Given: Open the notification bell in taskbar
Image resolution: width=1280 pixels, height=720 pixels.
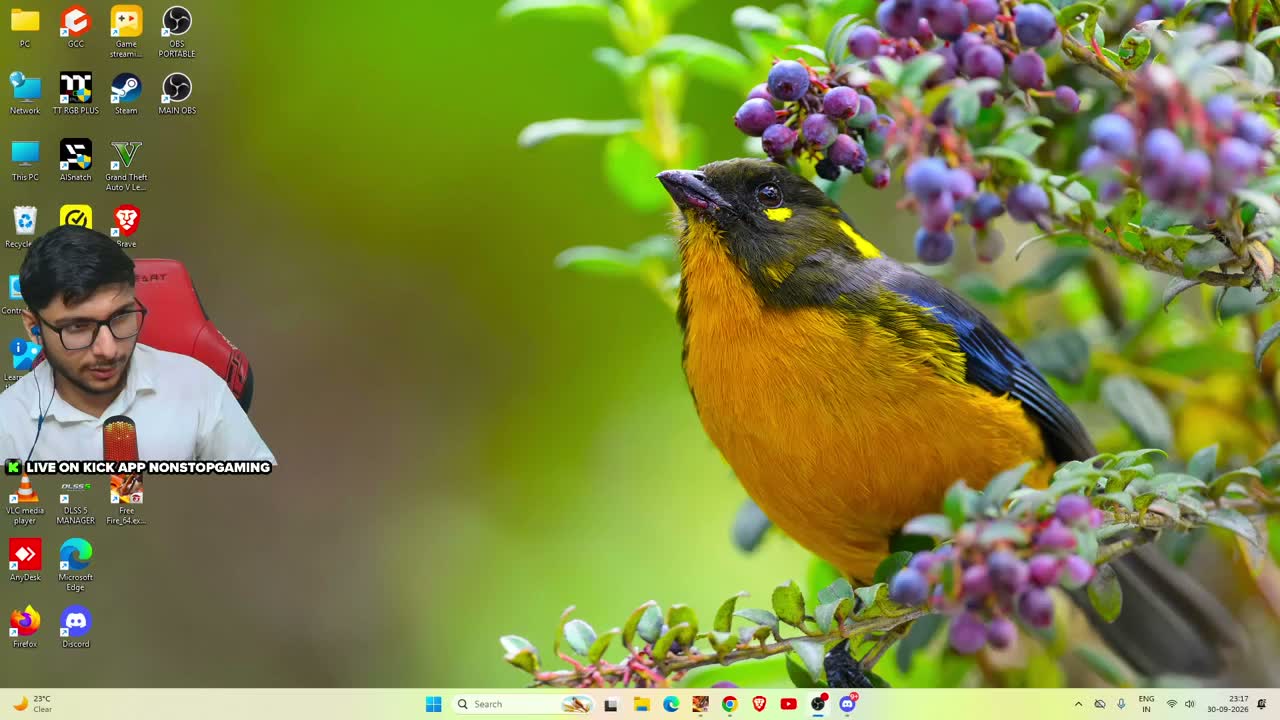Looking at the screenshot, I should tap(1262, 704).
